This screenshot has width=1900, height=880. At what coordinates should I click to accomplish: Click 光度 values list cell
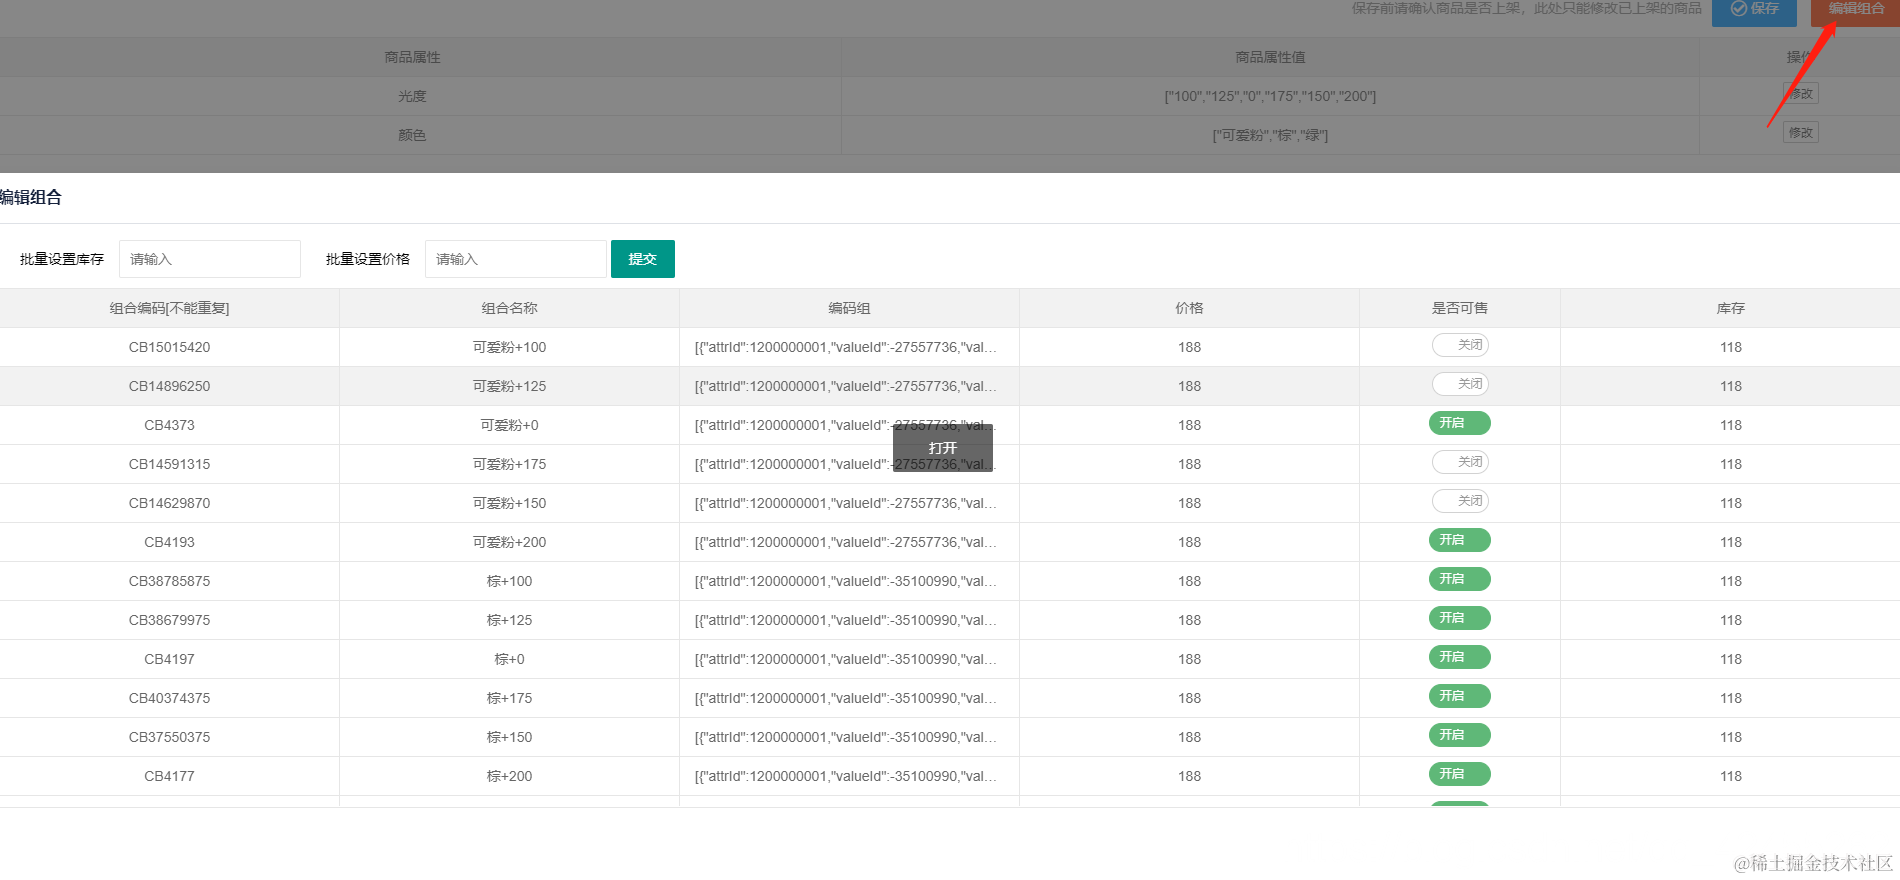pos(1270,96)
